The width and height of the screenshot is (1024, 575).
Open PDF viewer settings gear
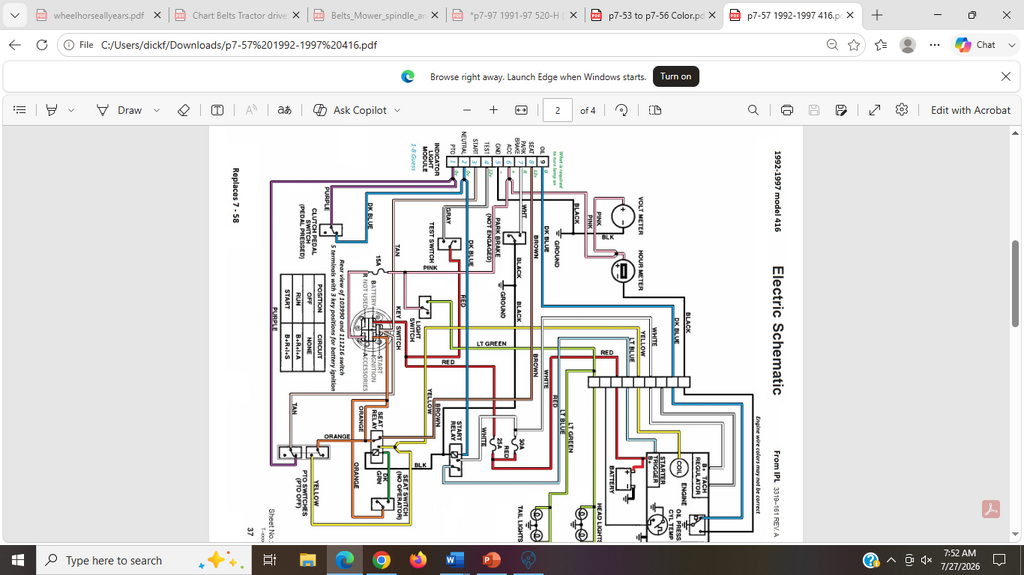902,110
